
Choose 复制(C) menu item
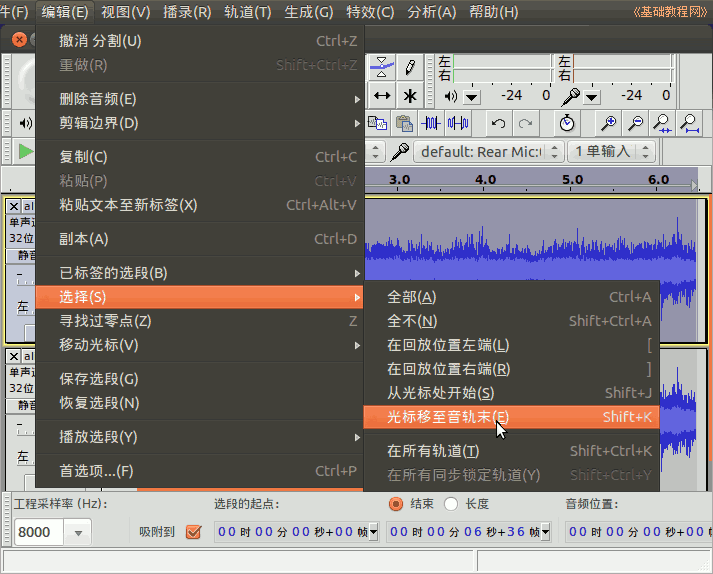(200, 157)
